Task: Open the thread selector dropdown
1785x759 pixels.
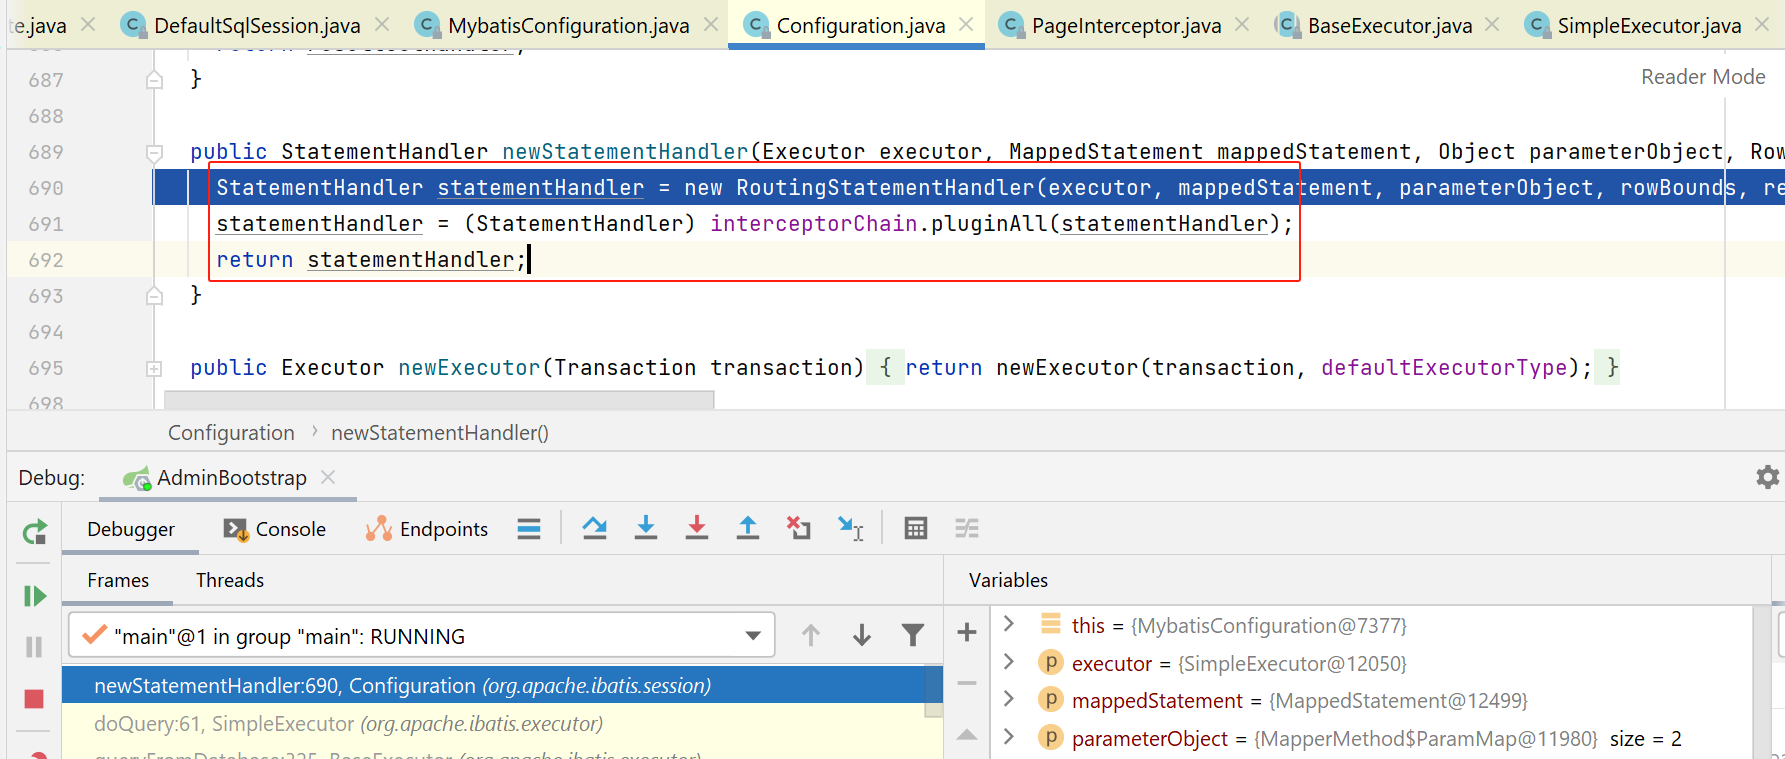Action: click(753, 636)
